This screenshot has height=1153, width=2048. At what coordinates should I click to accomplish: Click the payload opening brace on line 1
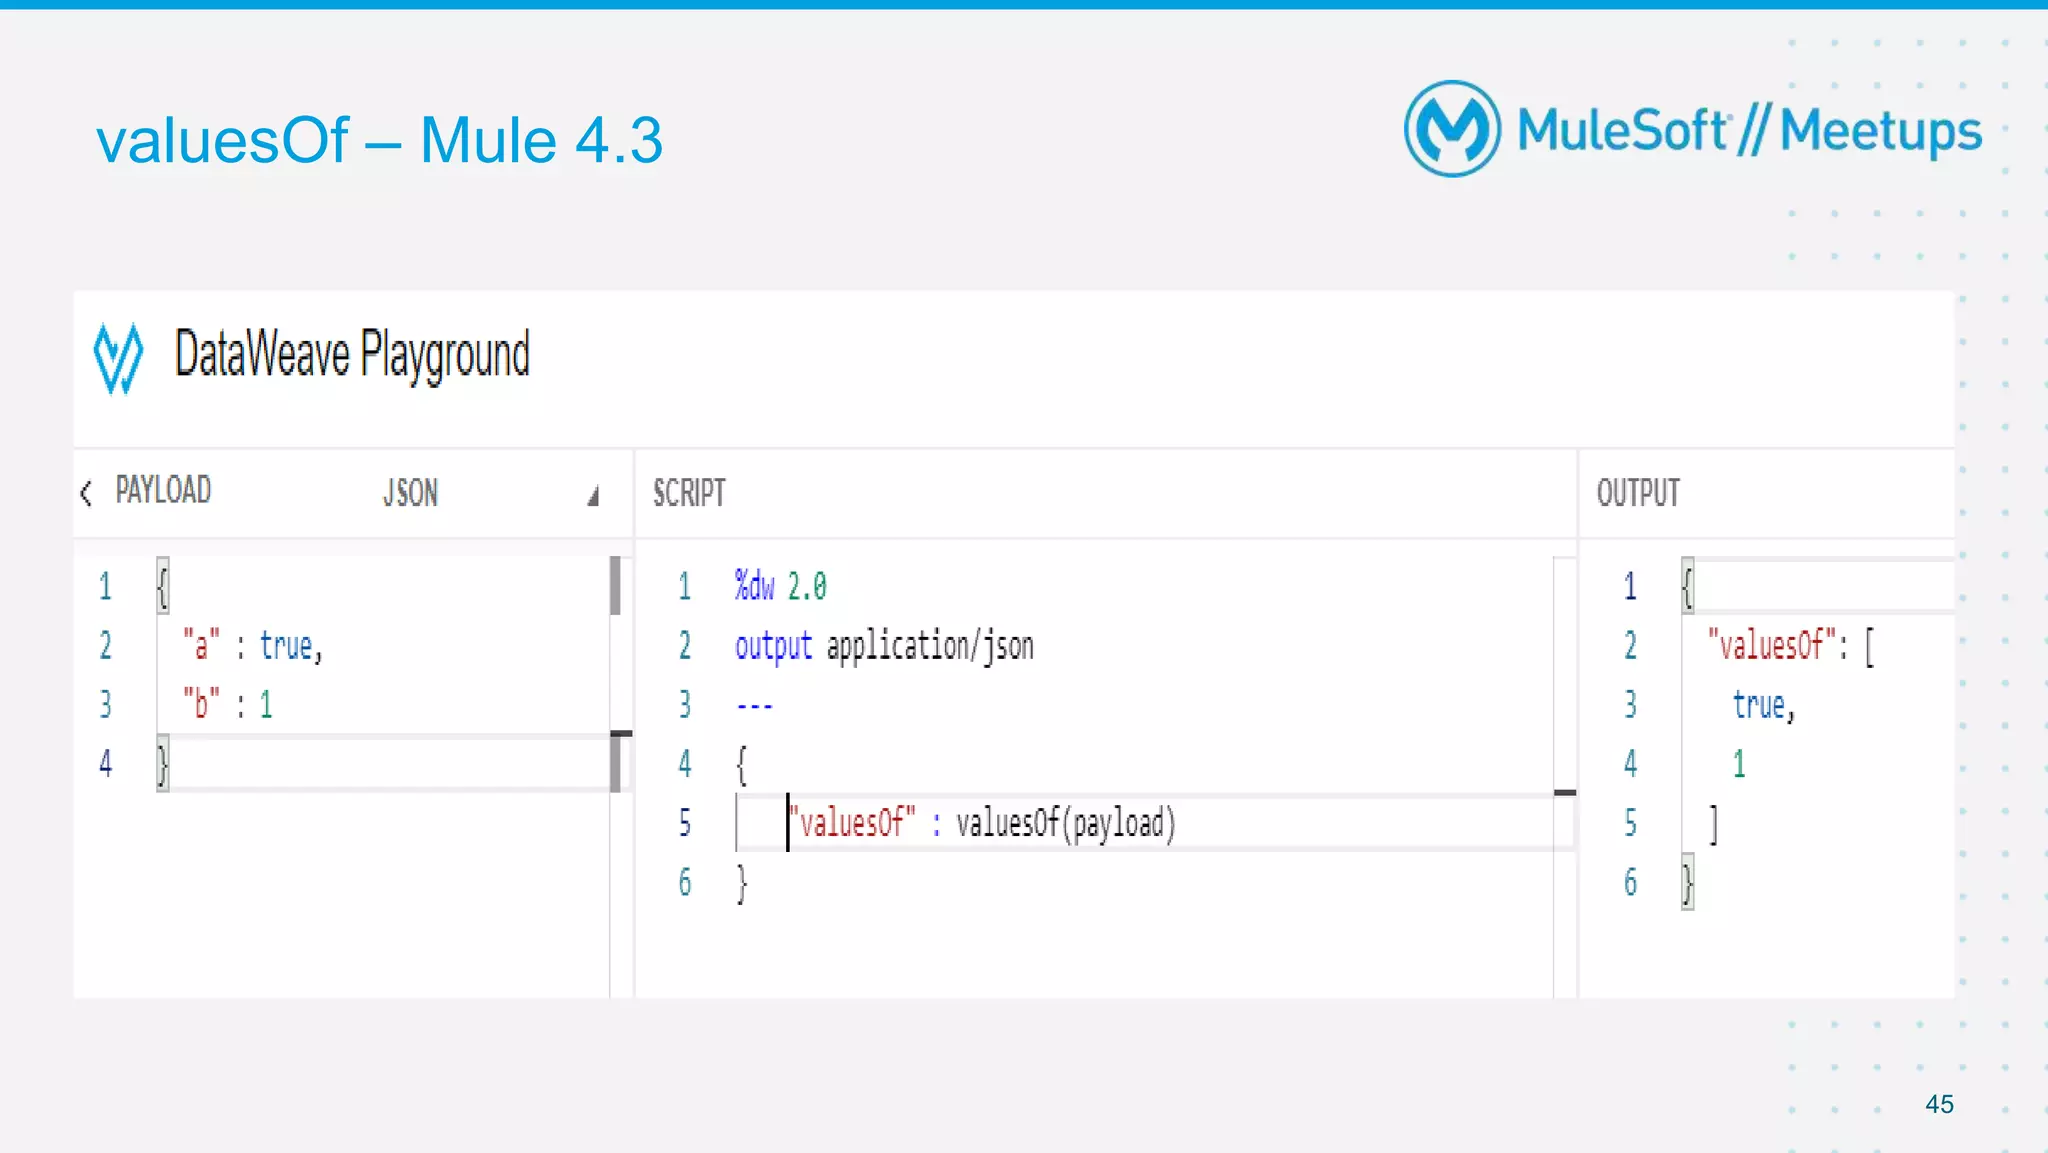pyautogui.click(x=163, y=586)
